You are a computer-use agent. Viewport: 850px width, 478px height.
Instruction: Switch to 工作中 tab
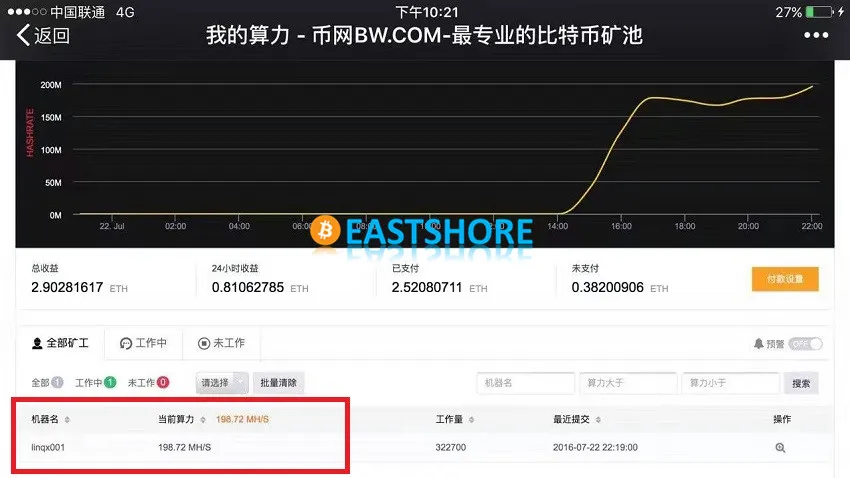pos(143,343)
